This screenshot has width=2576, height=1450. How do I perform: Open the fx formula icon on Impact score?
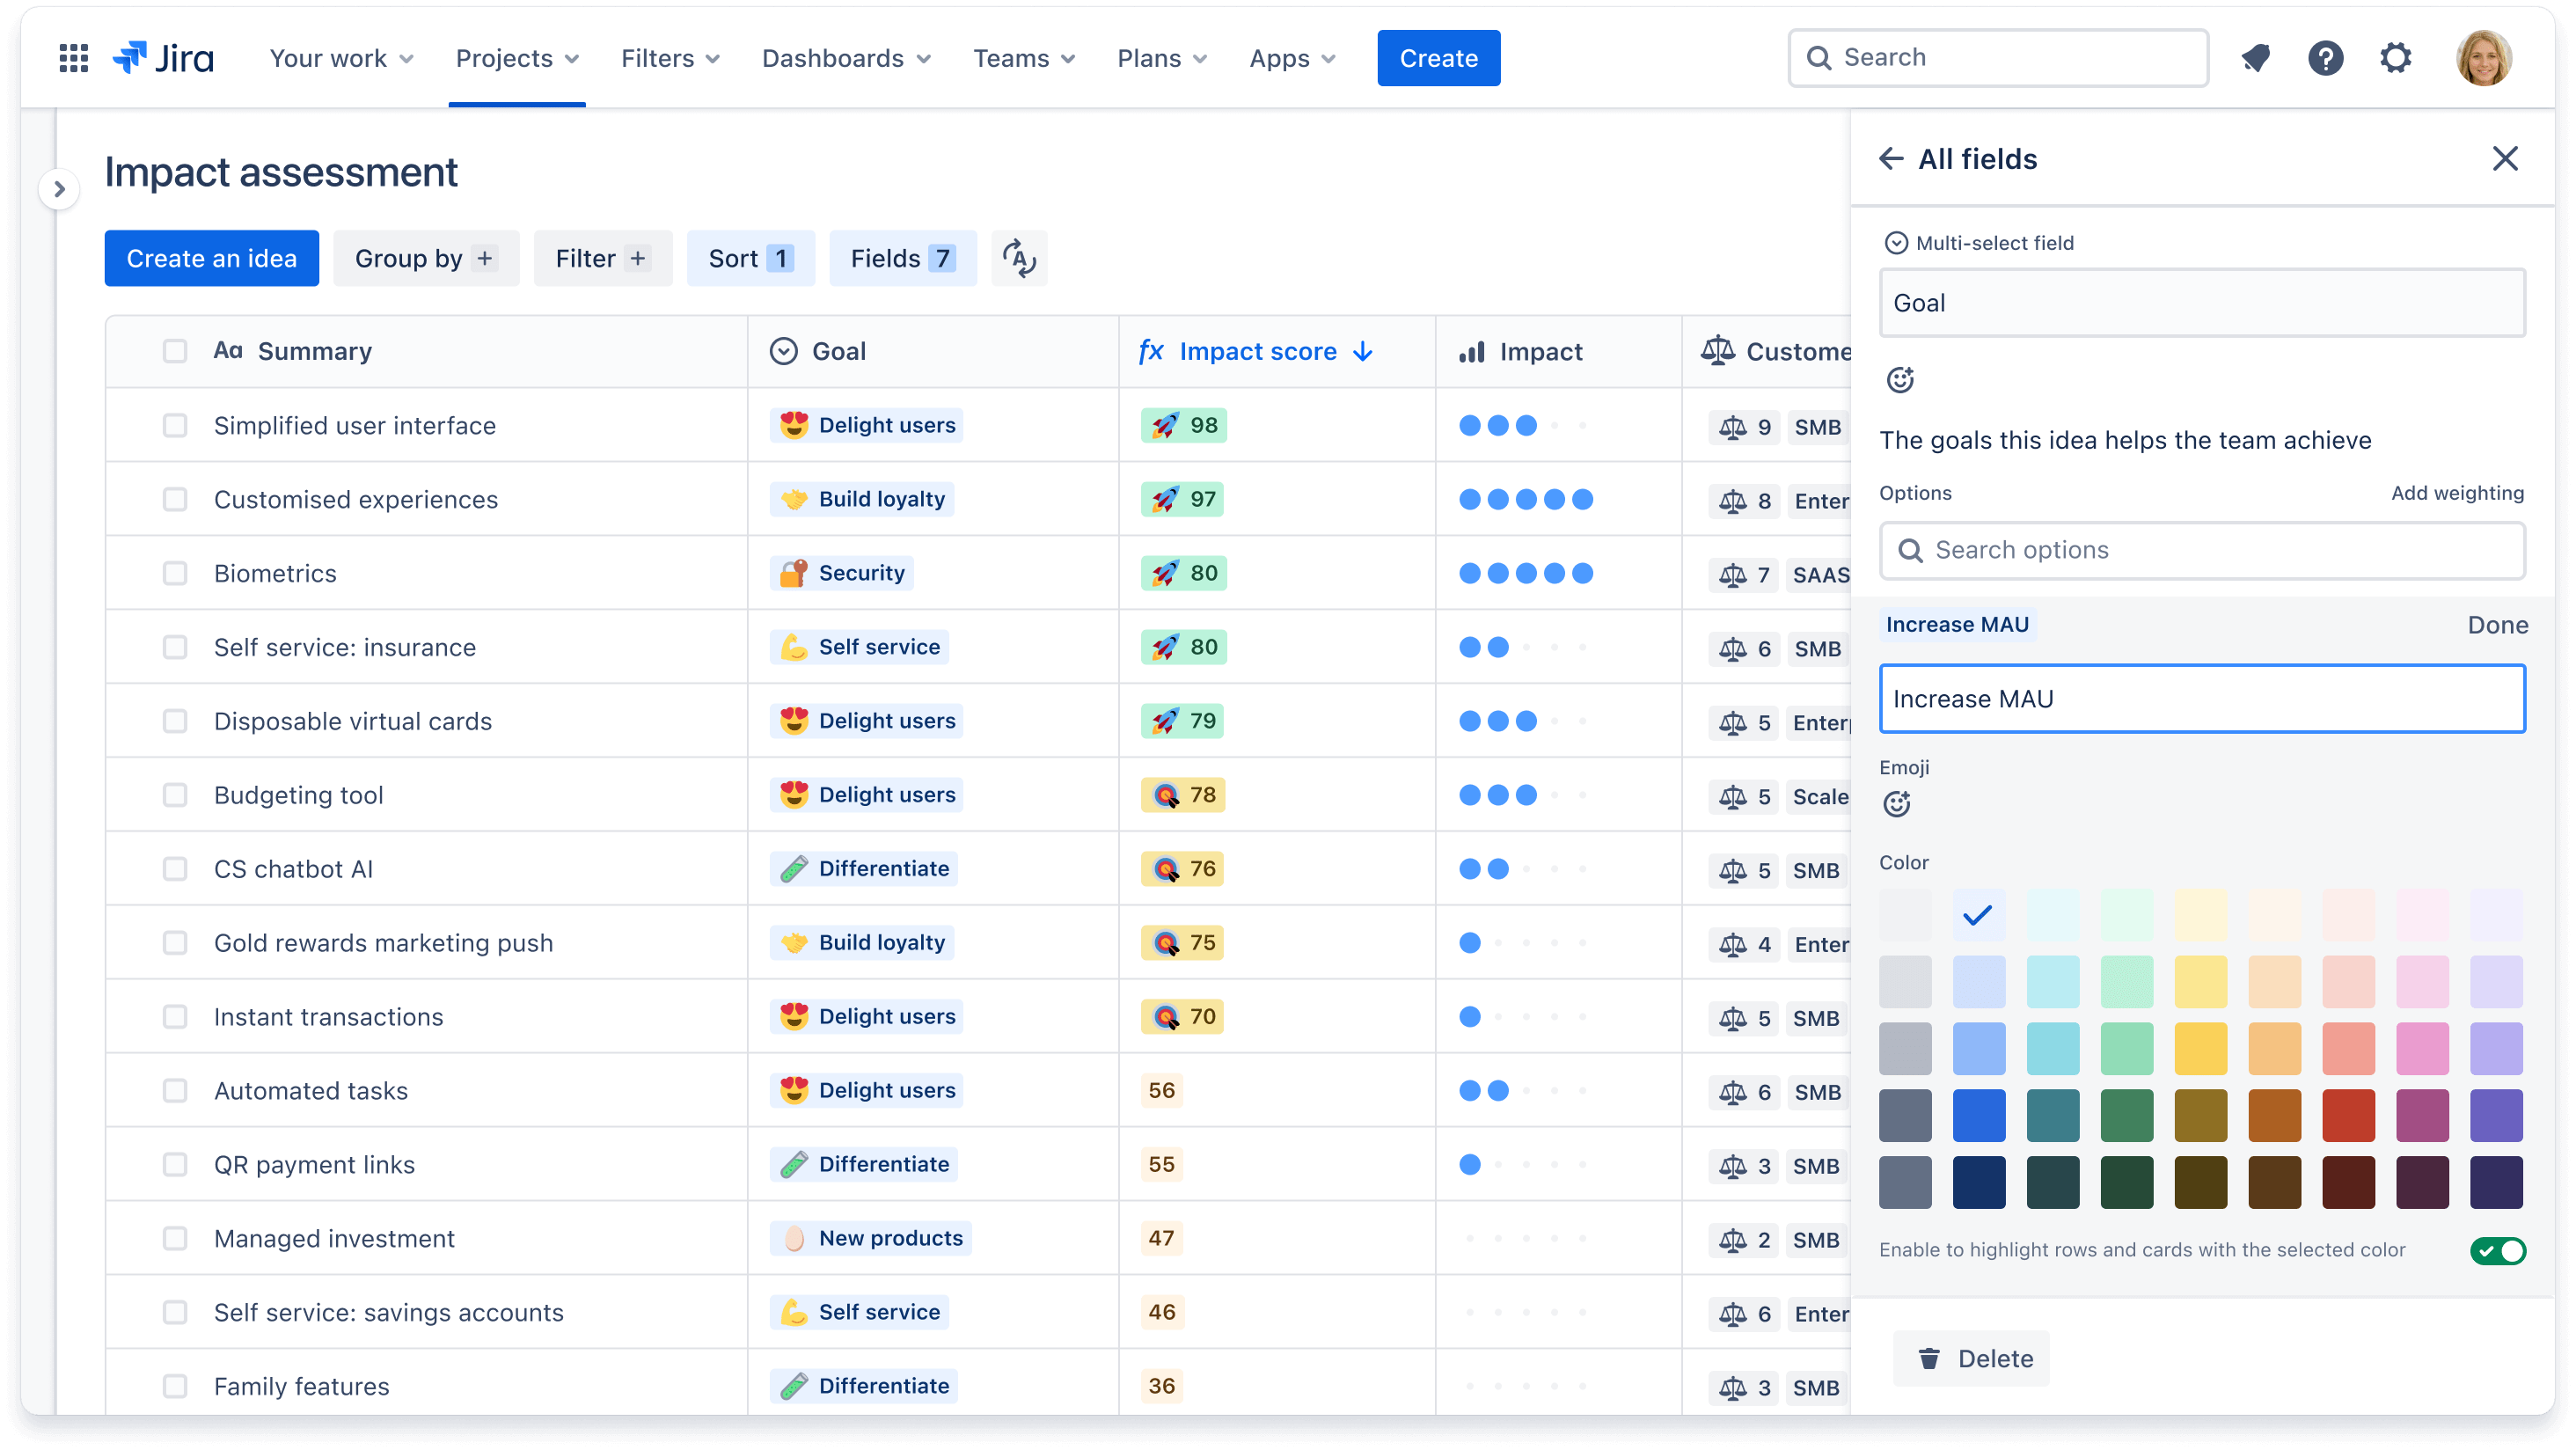1152,351
